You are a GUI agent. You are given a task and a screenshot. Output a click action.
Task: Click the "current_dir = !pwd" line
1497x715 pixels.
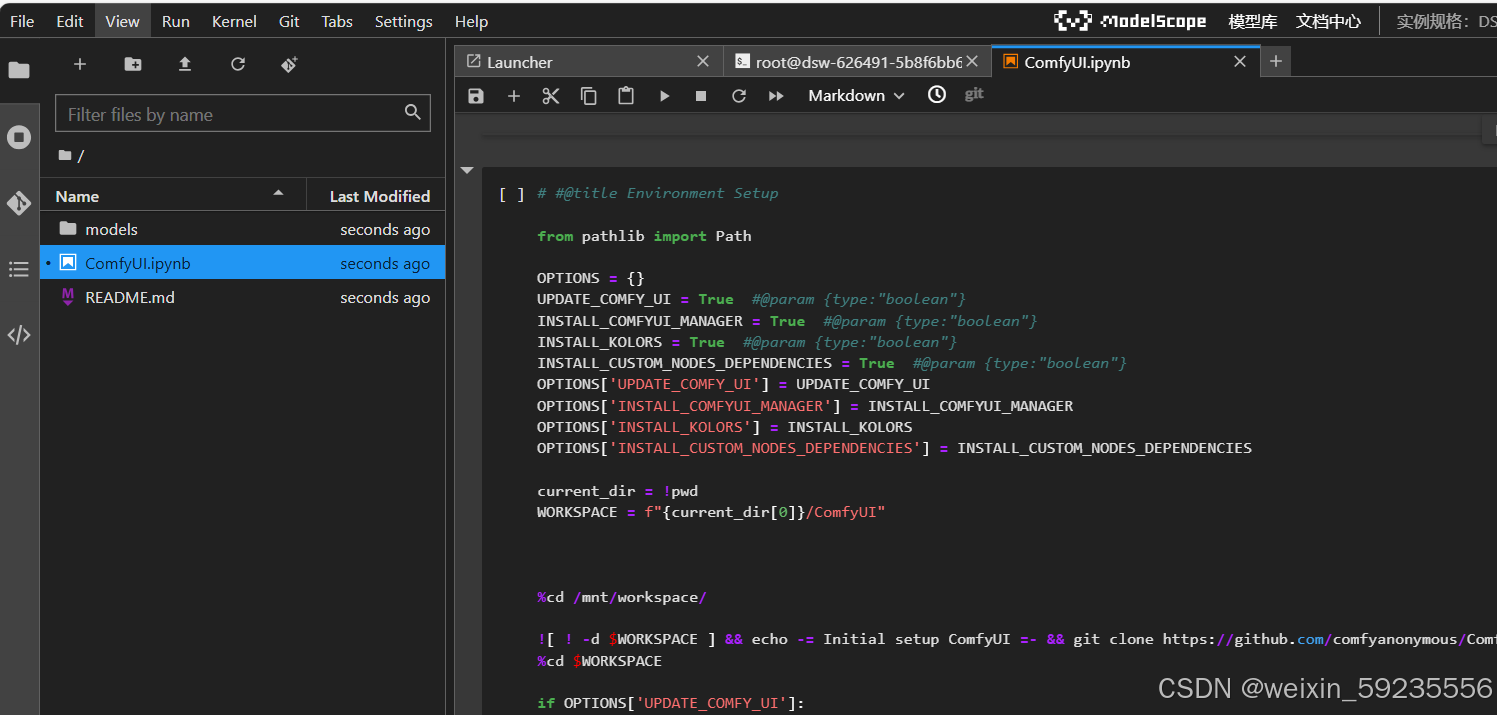[617, 491]
